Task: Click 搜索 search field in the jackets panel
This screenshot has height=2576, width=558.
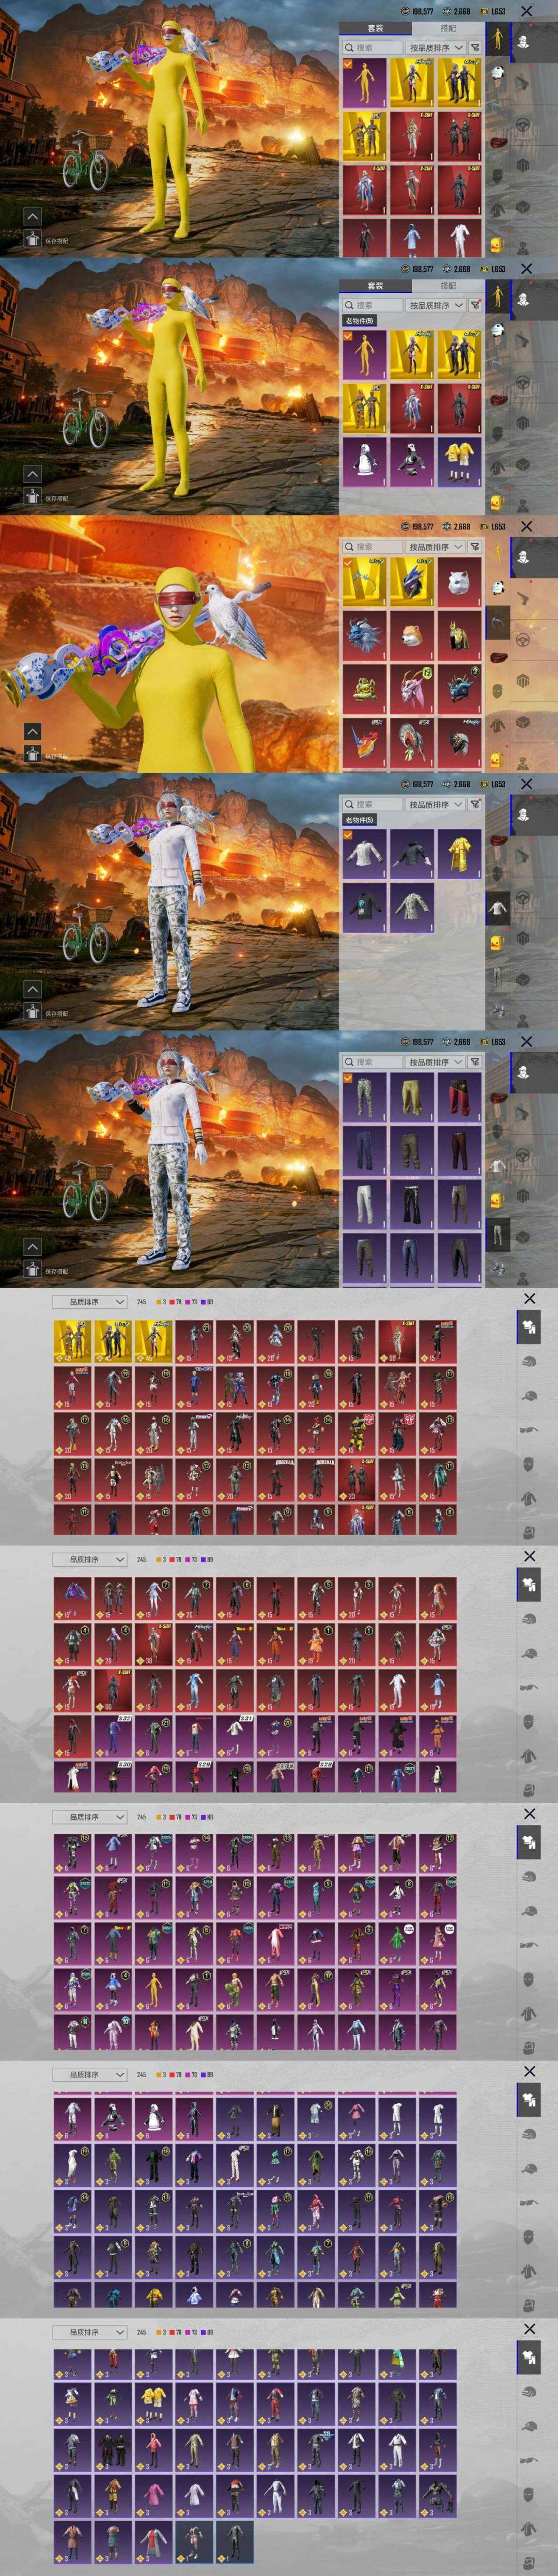Action: coord(372,804)
